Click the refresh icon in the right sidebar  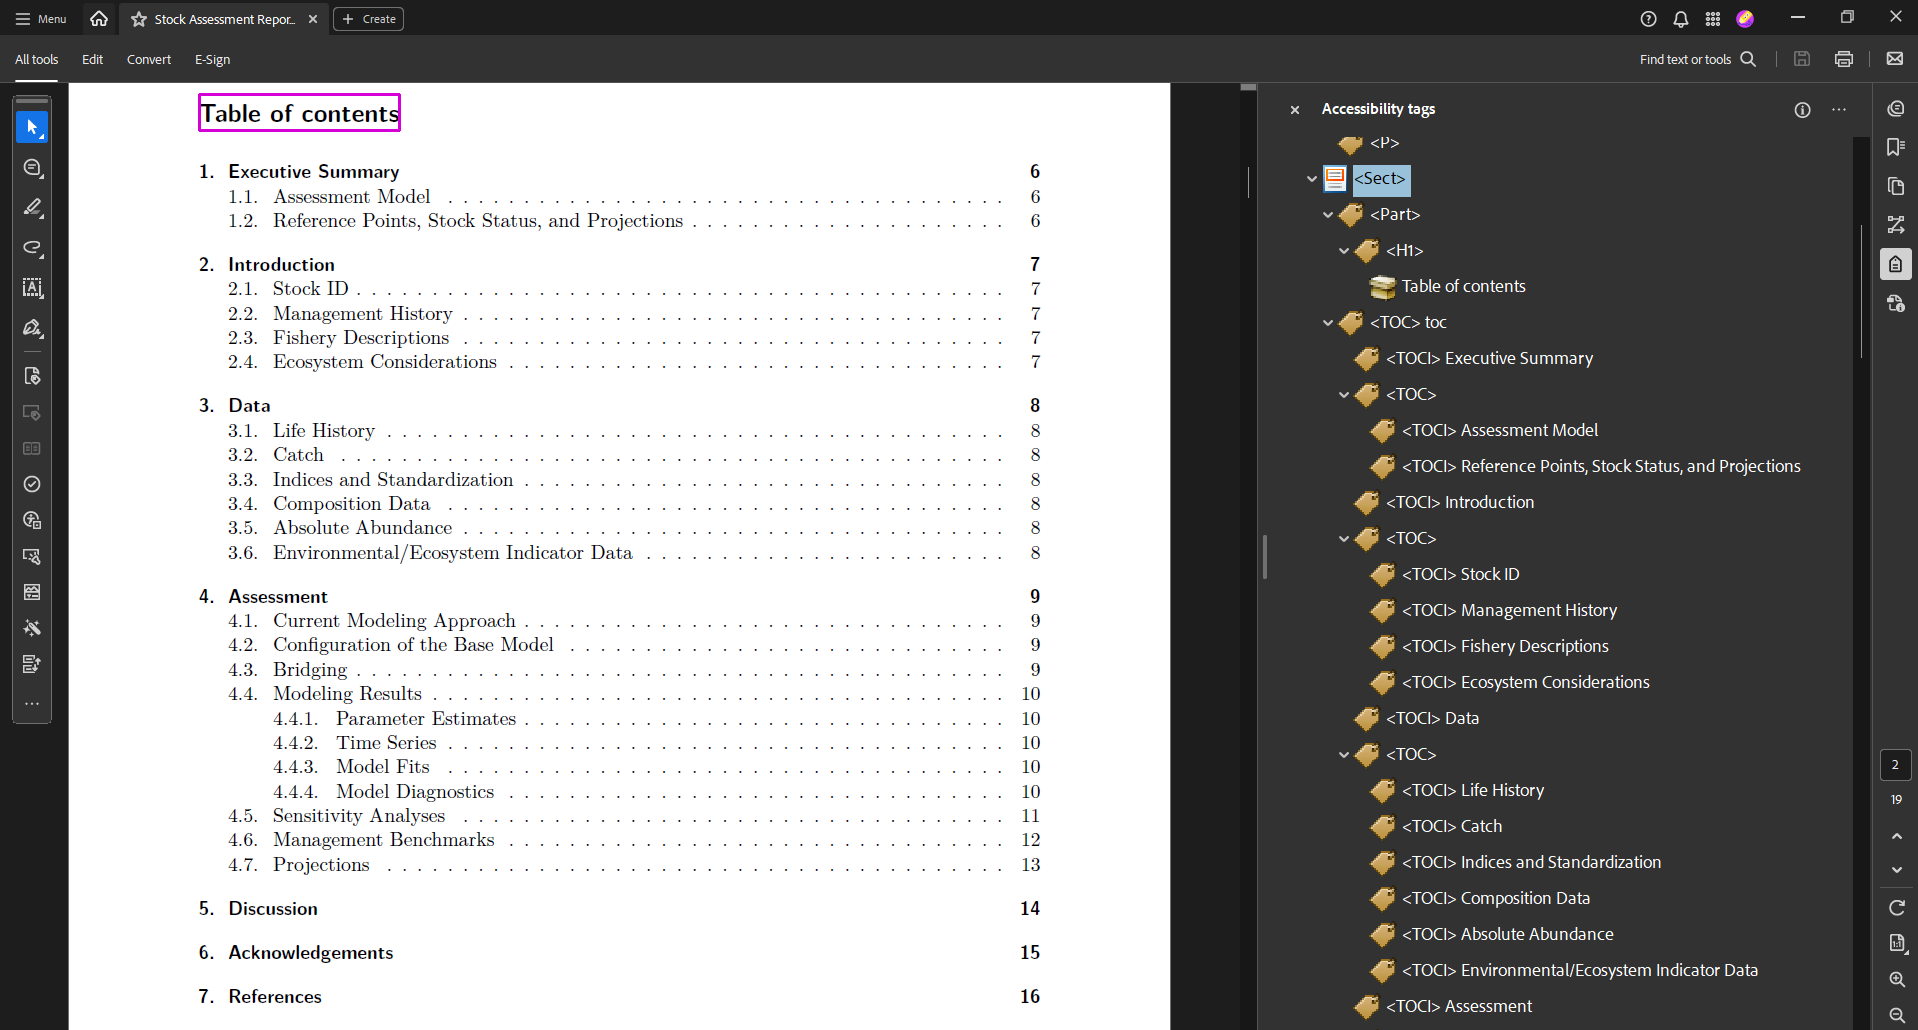point(1897,907)
